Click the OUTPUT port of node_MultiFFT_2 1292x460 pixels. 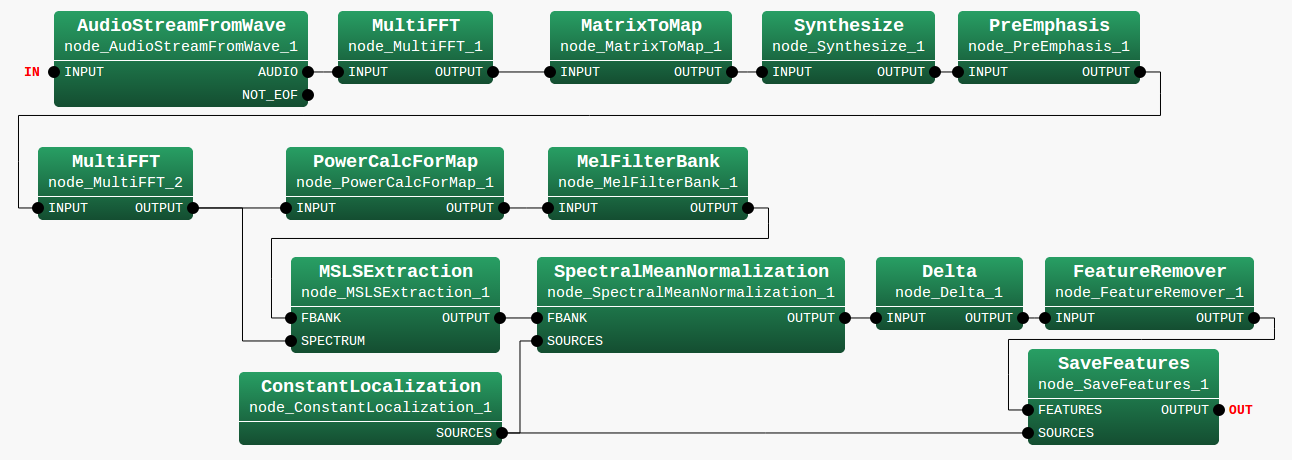point(193,208)
